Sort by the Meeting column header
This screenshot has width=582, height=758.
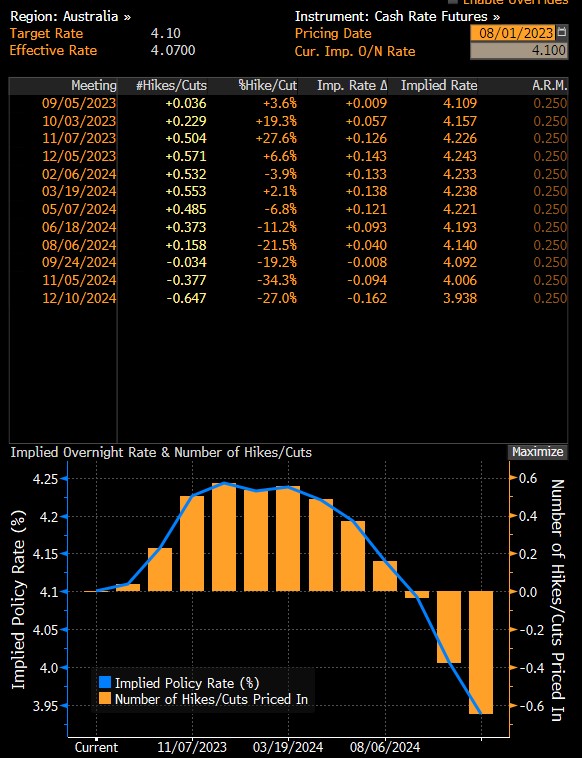pyautogui.click(x=94, y=86)
